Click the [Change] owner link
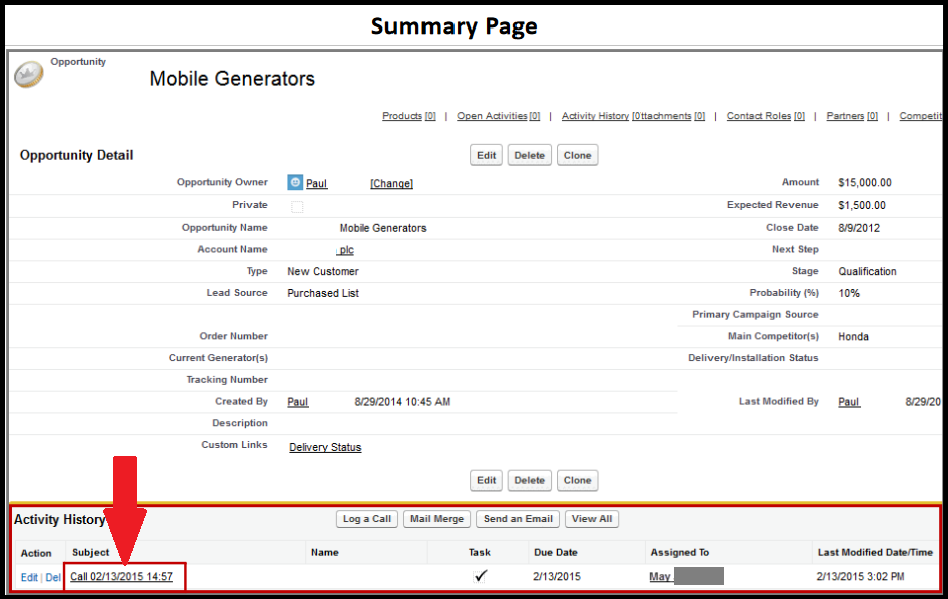 (391, 183)
